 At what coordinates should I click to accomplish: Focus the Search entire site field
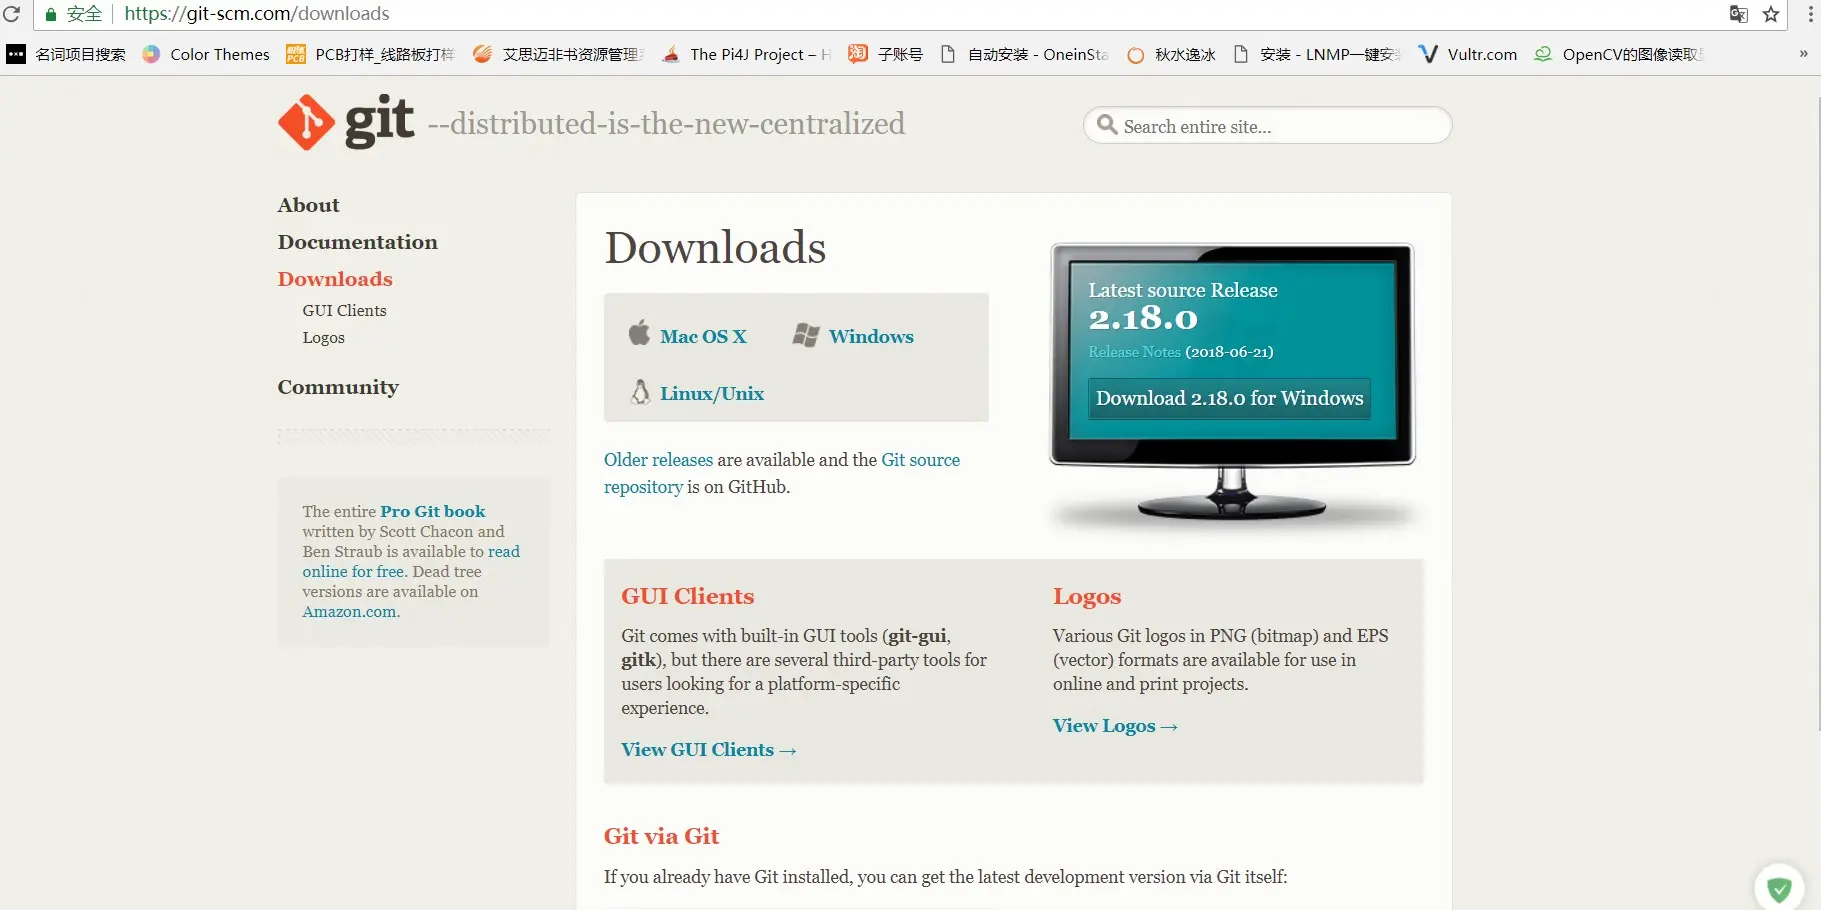click(x=1268, y=126)
